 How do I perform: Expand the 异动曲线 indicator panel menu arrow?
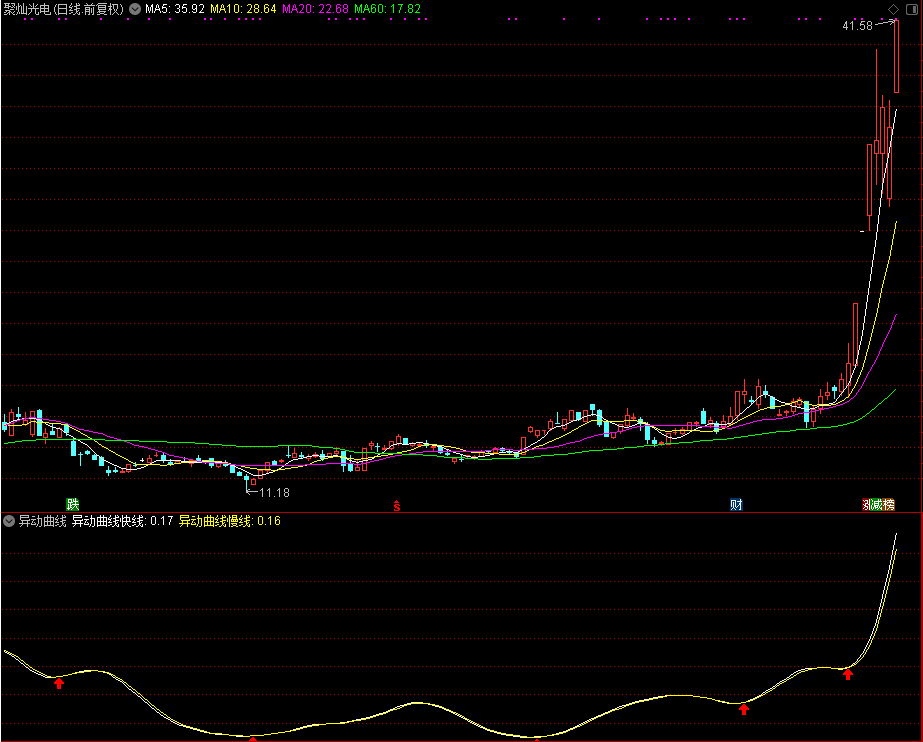tap(9, 521)
